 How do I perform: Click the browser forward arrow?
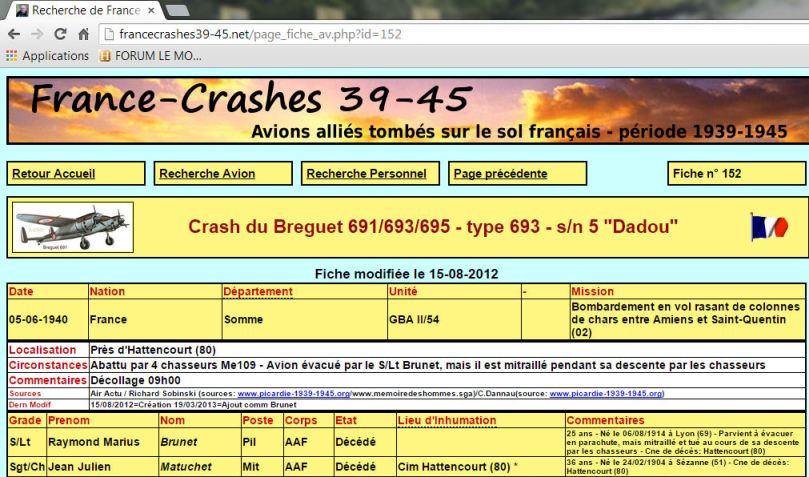(37, 34)
